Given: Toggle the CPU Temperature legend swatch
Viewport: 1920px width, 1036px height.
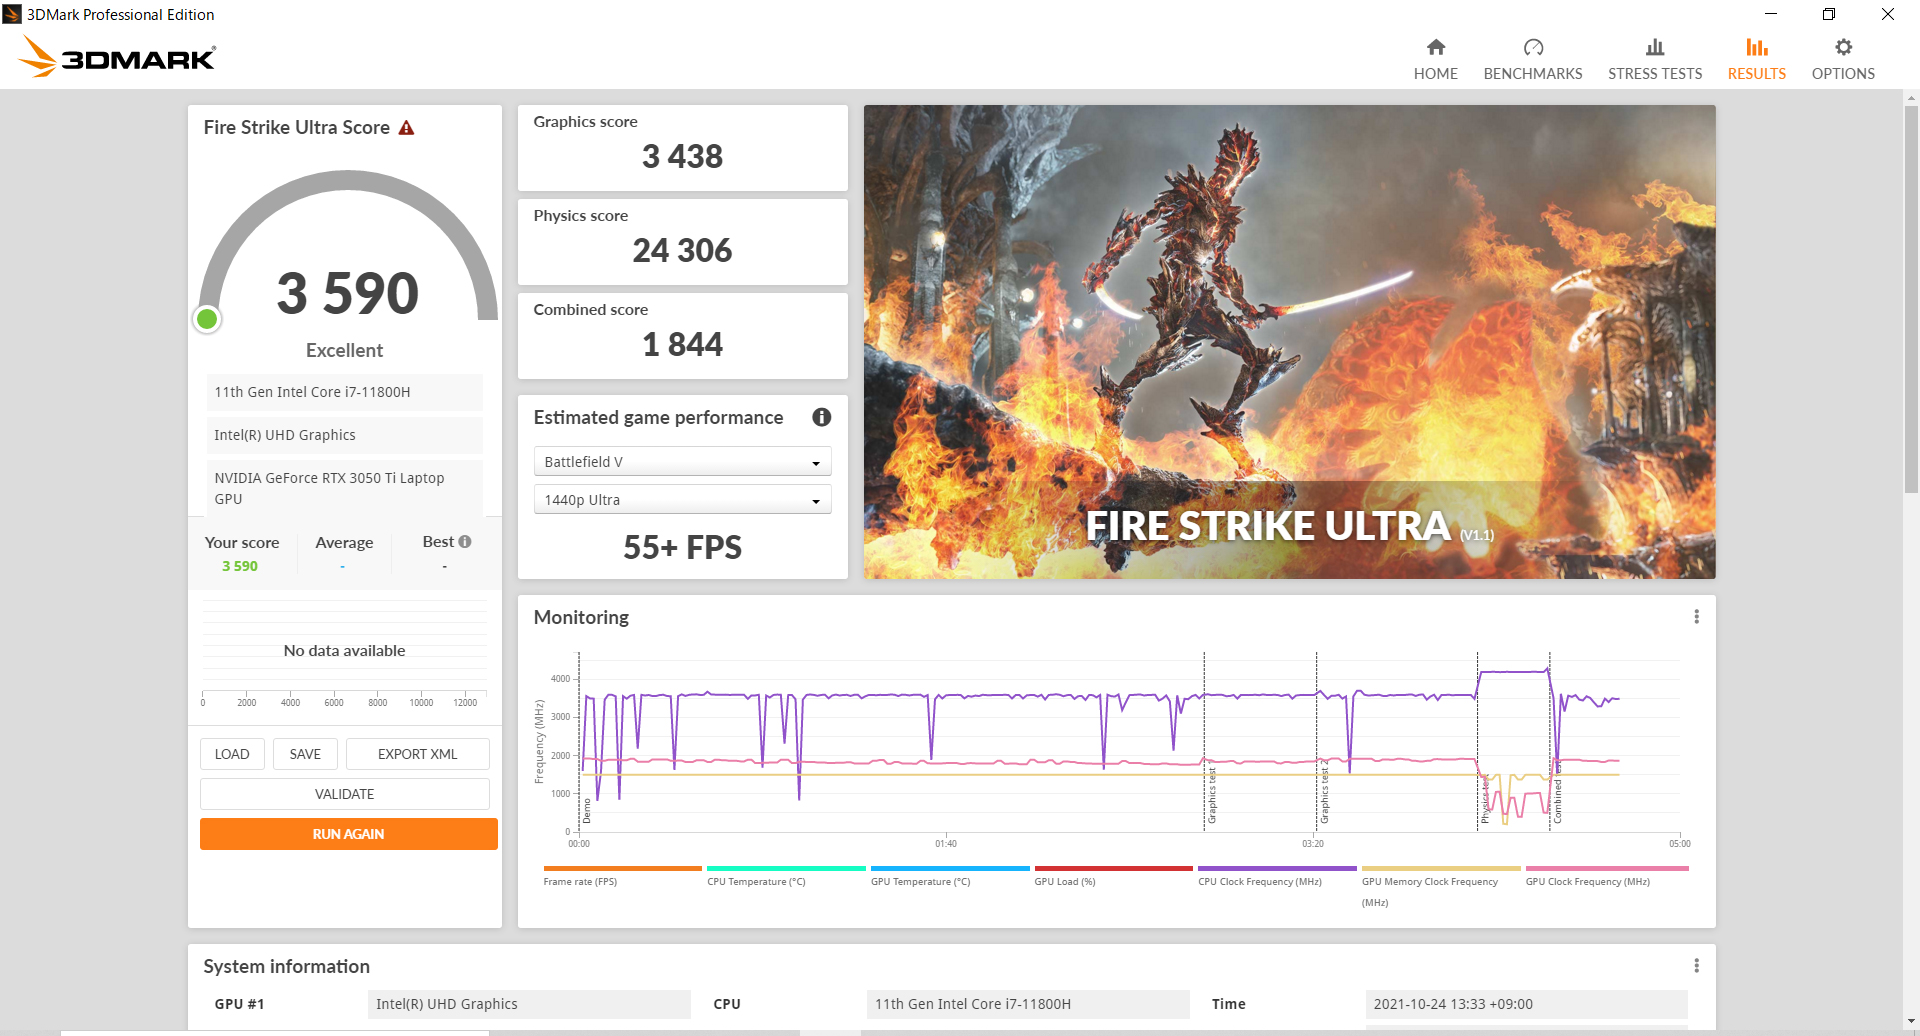Looking at the screenshot, I should pyautogui.click(x=786, y=868).
